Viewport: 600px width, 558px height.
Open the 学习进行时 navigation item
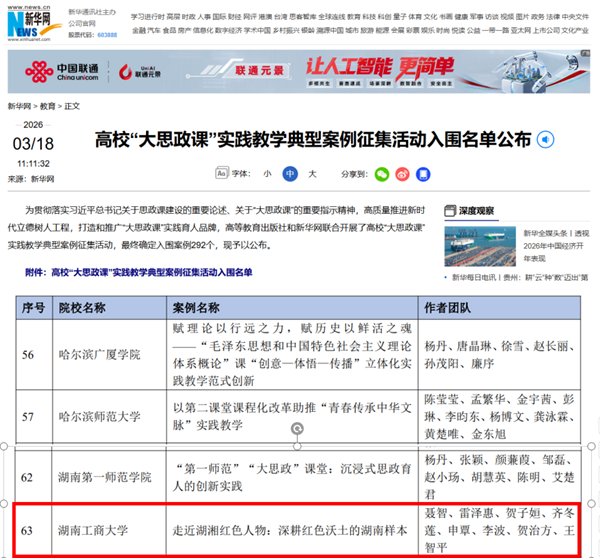[x=148, y=18]
